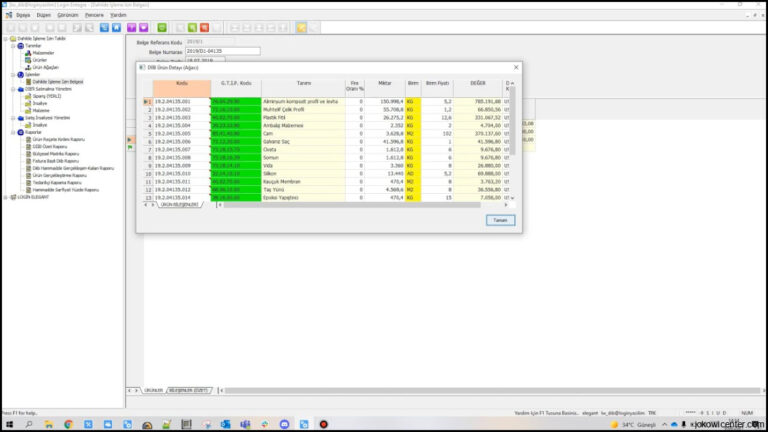
Task: Click the green toolbar icon
Action: pos(163,27)
